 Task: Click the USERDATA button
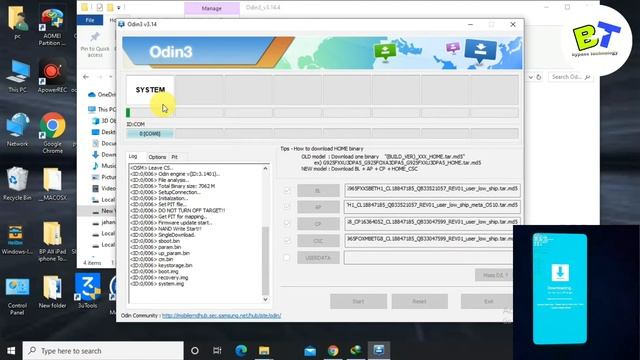[318, 258]
